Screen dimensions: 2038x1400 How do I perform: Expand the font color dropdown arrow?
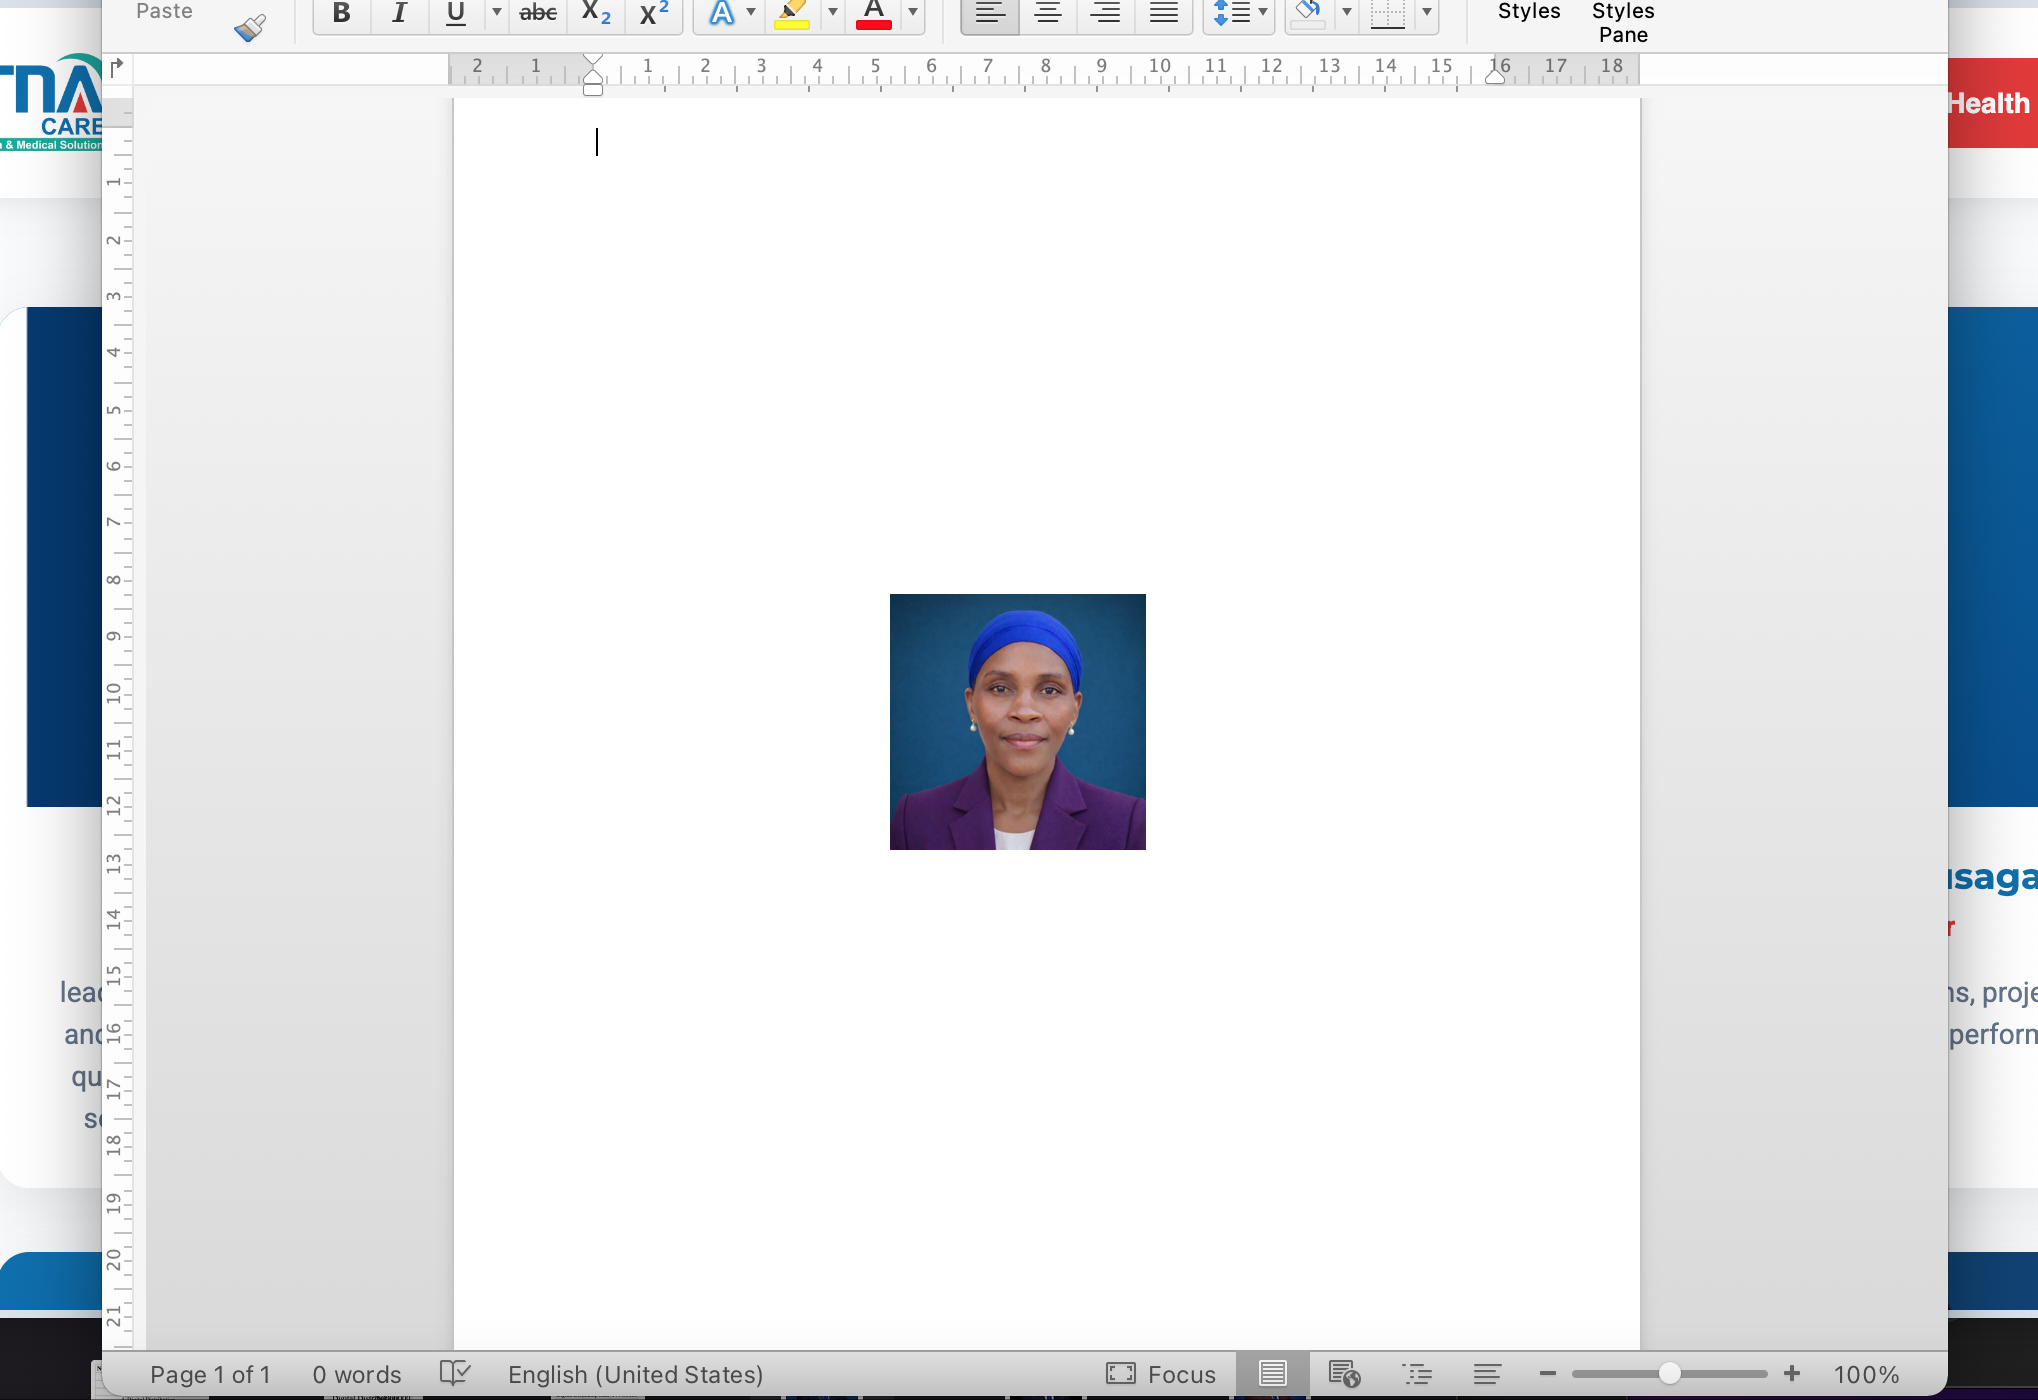click(912, 13)
